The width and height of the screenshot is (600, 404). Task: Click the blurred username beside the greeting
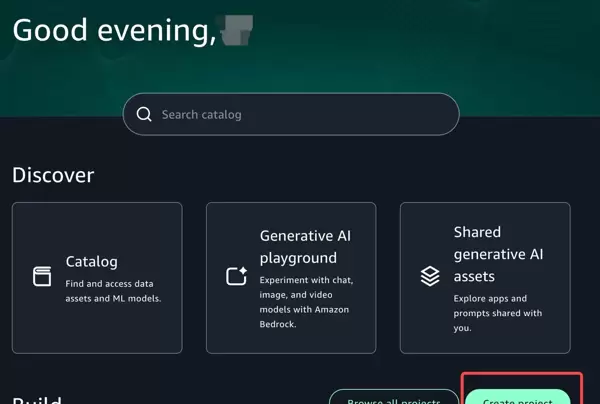click(237, 30)
